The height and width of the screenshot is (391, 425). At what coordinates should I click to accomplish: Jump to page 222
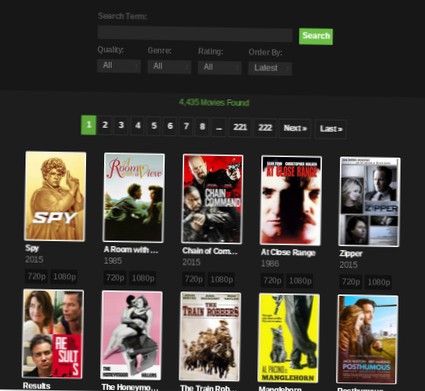[265, 128]
